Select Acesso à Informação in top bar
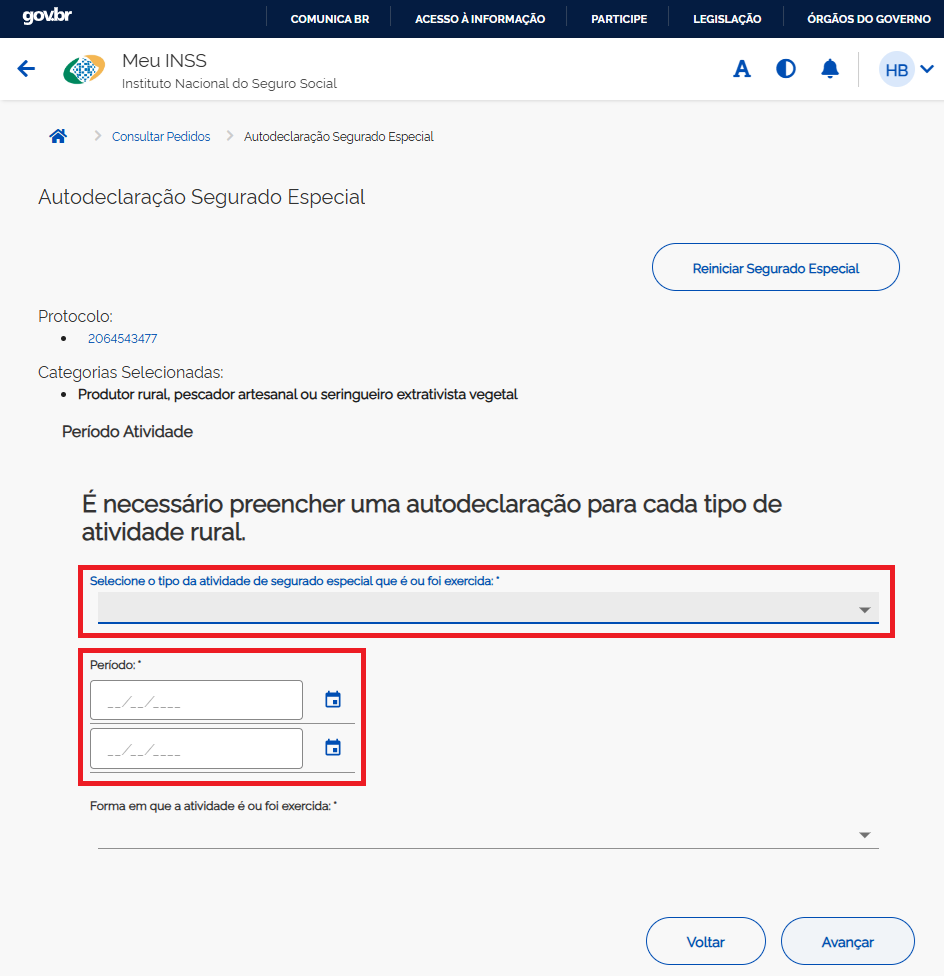The width and height of the screenshot is (944, 976). coord(479,19)
